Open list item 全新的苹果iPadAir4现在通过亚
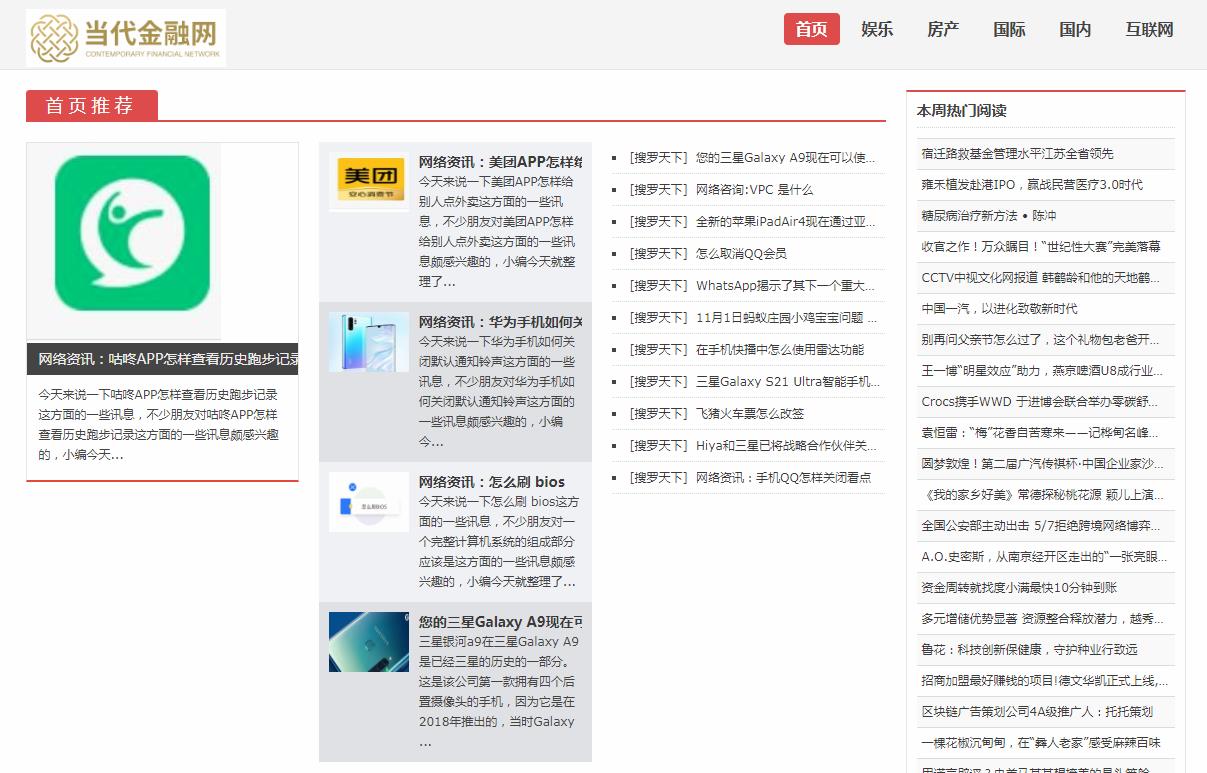This screenshot has height=773, width=1207. (786, 221)
